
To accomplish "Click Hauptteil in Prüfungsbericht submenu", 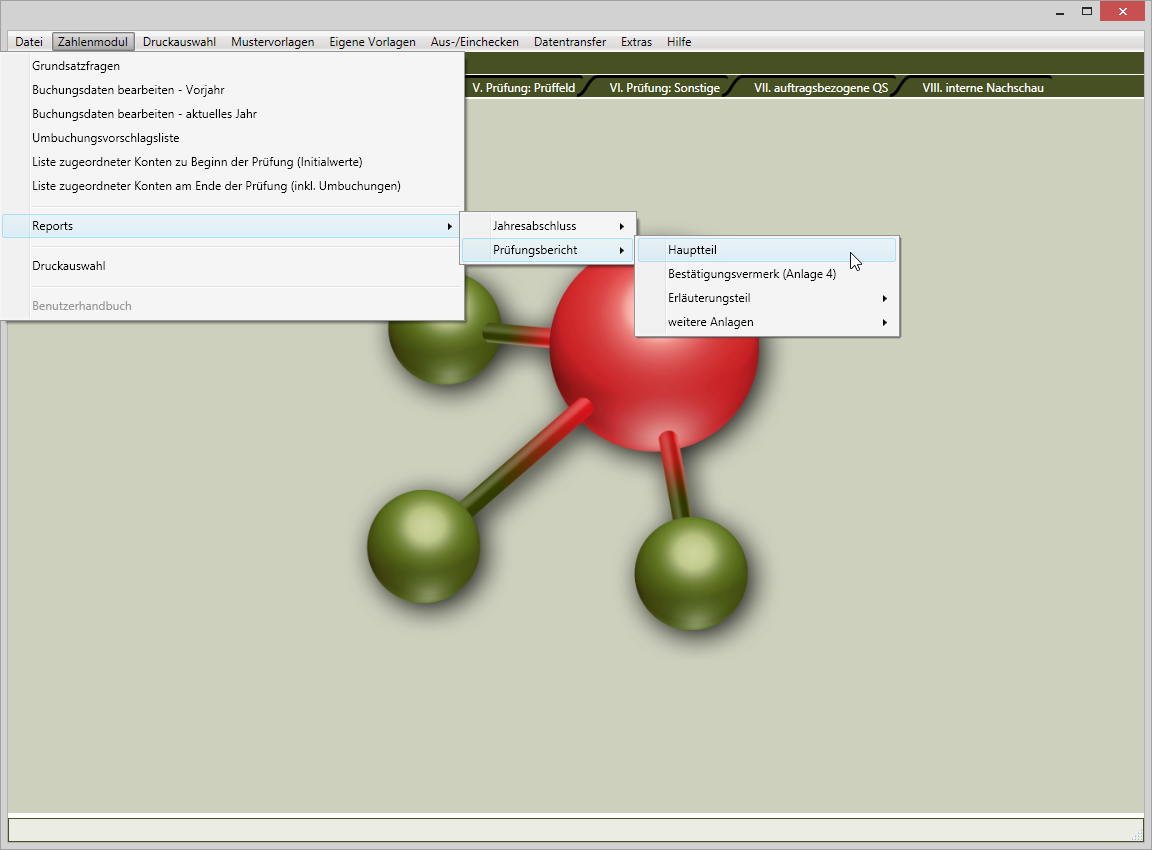I will [x=692, y=250].
